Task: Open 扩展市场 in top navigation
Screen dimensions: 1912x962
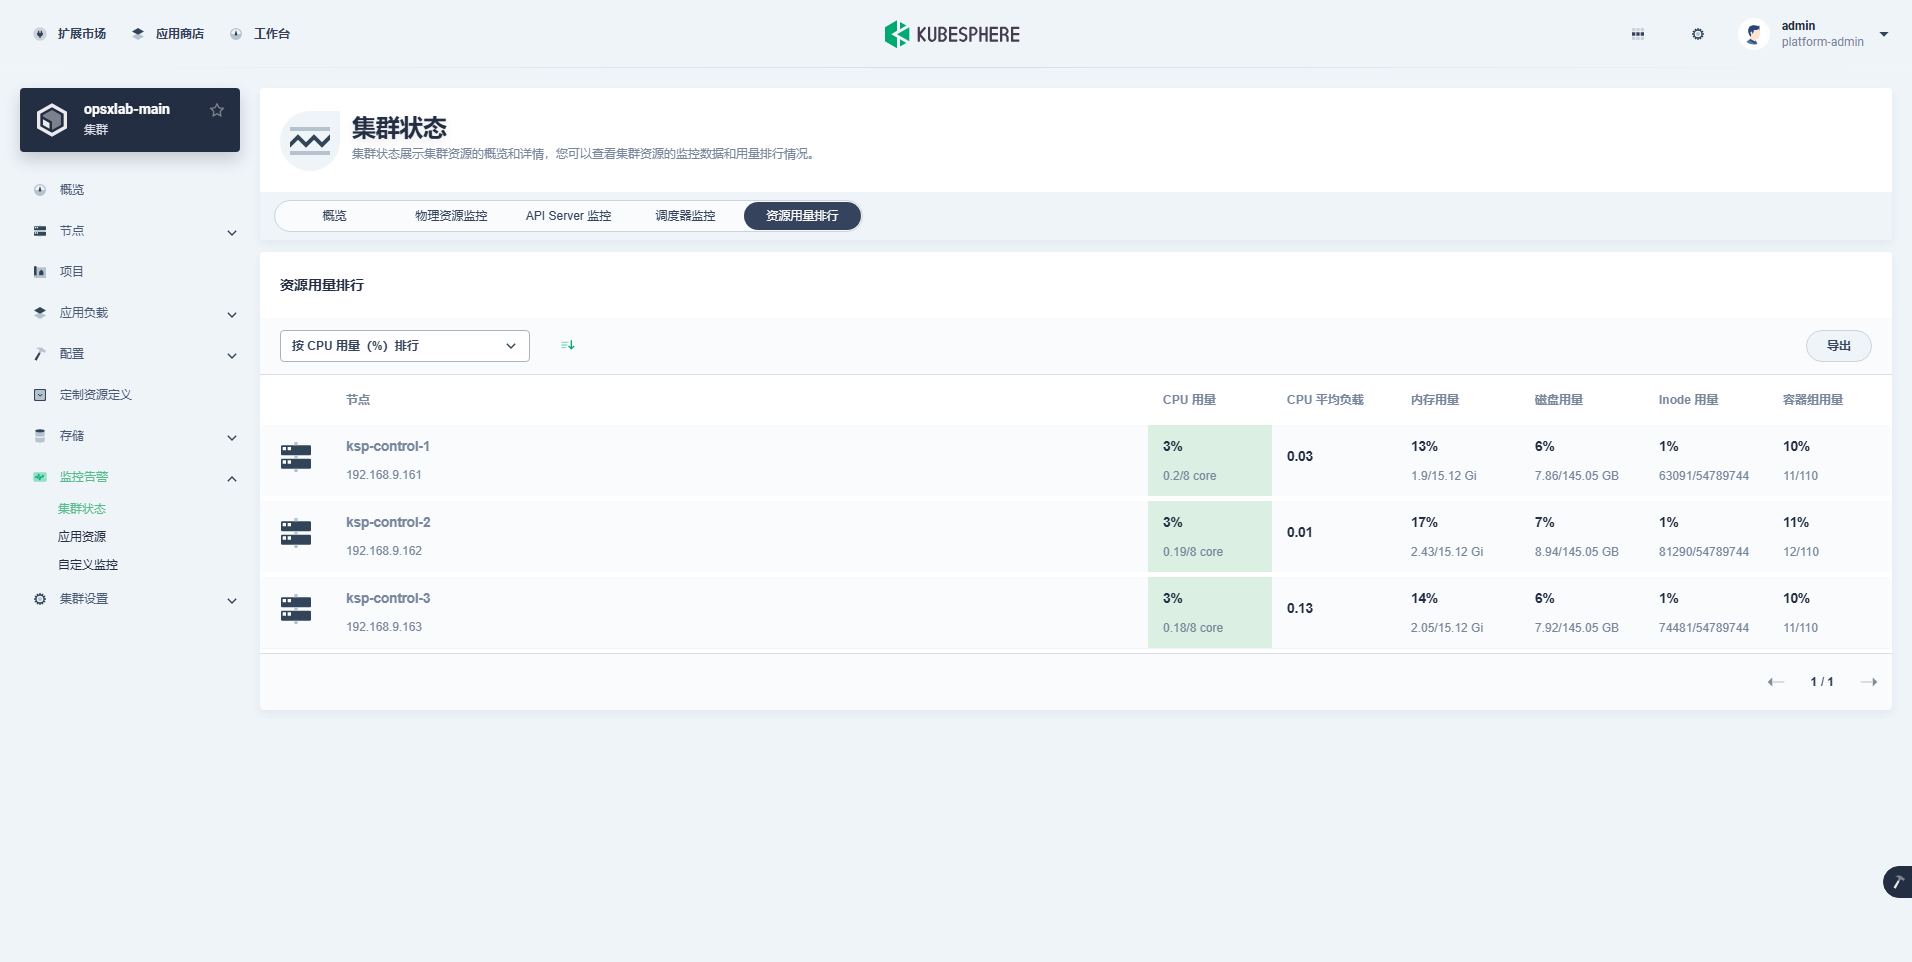Action: (70, 34)
